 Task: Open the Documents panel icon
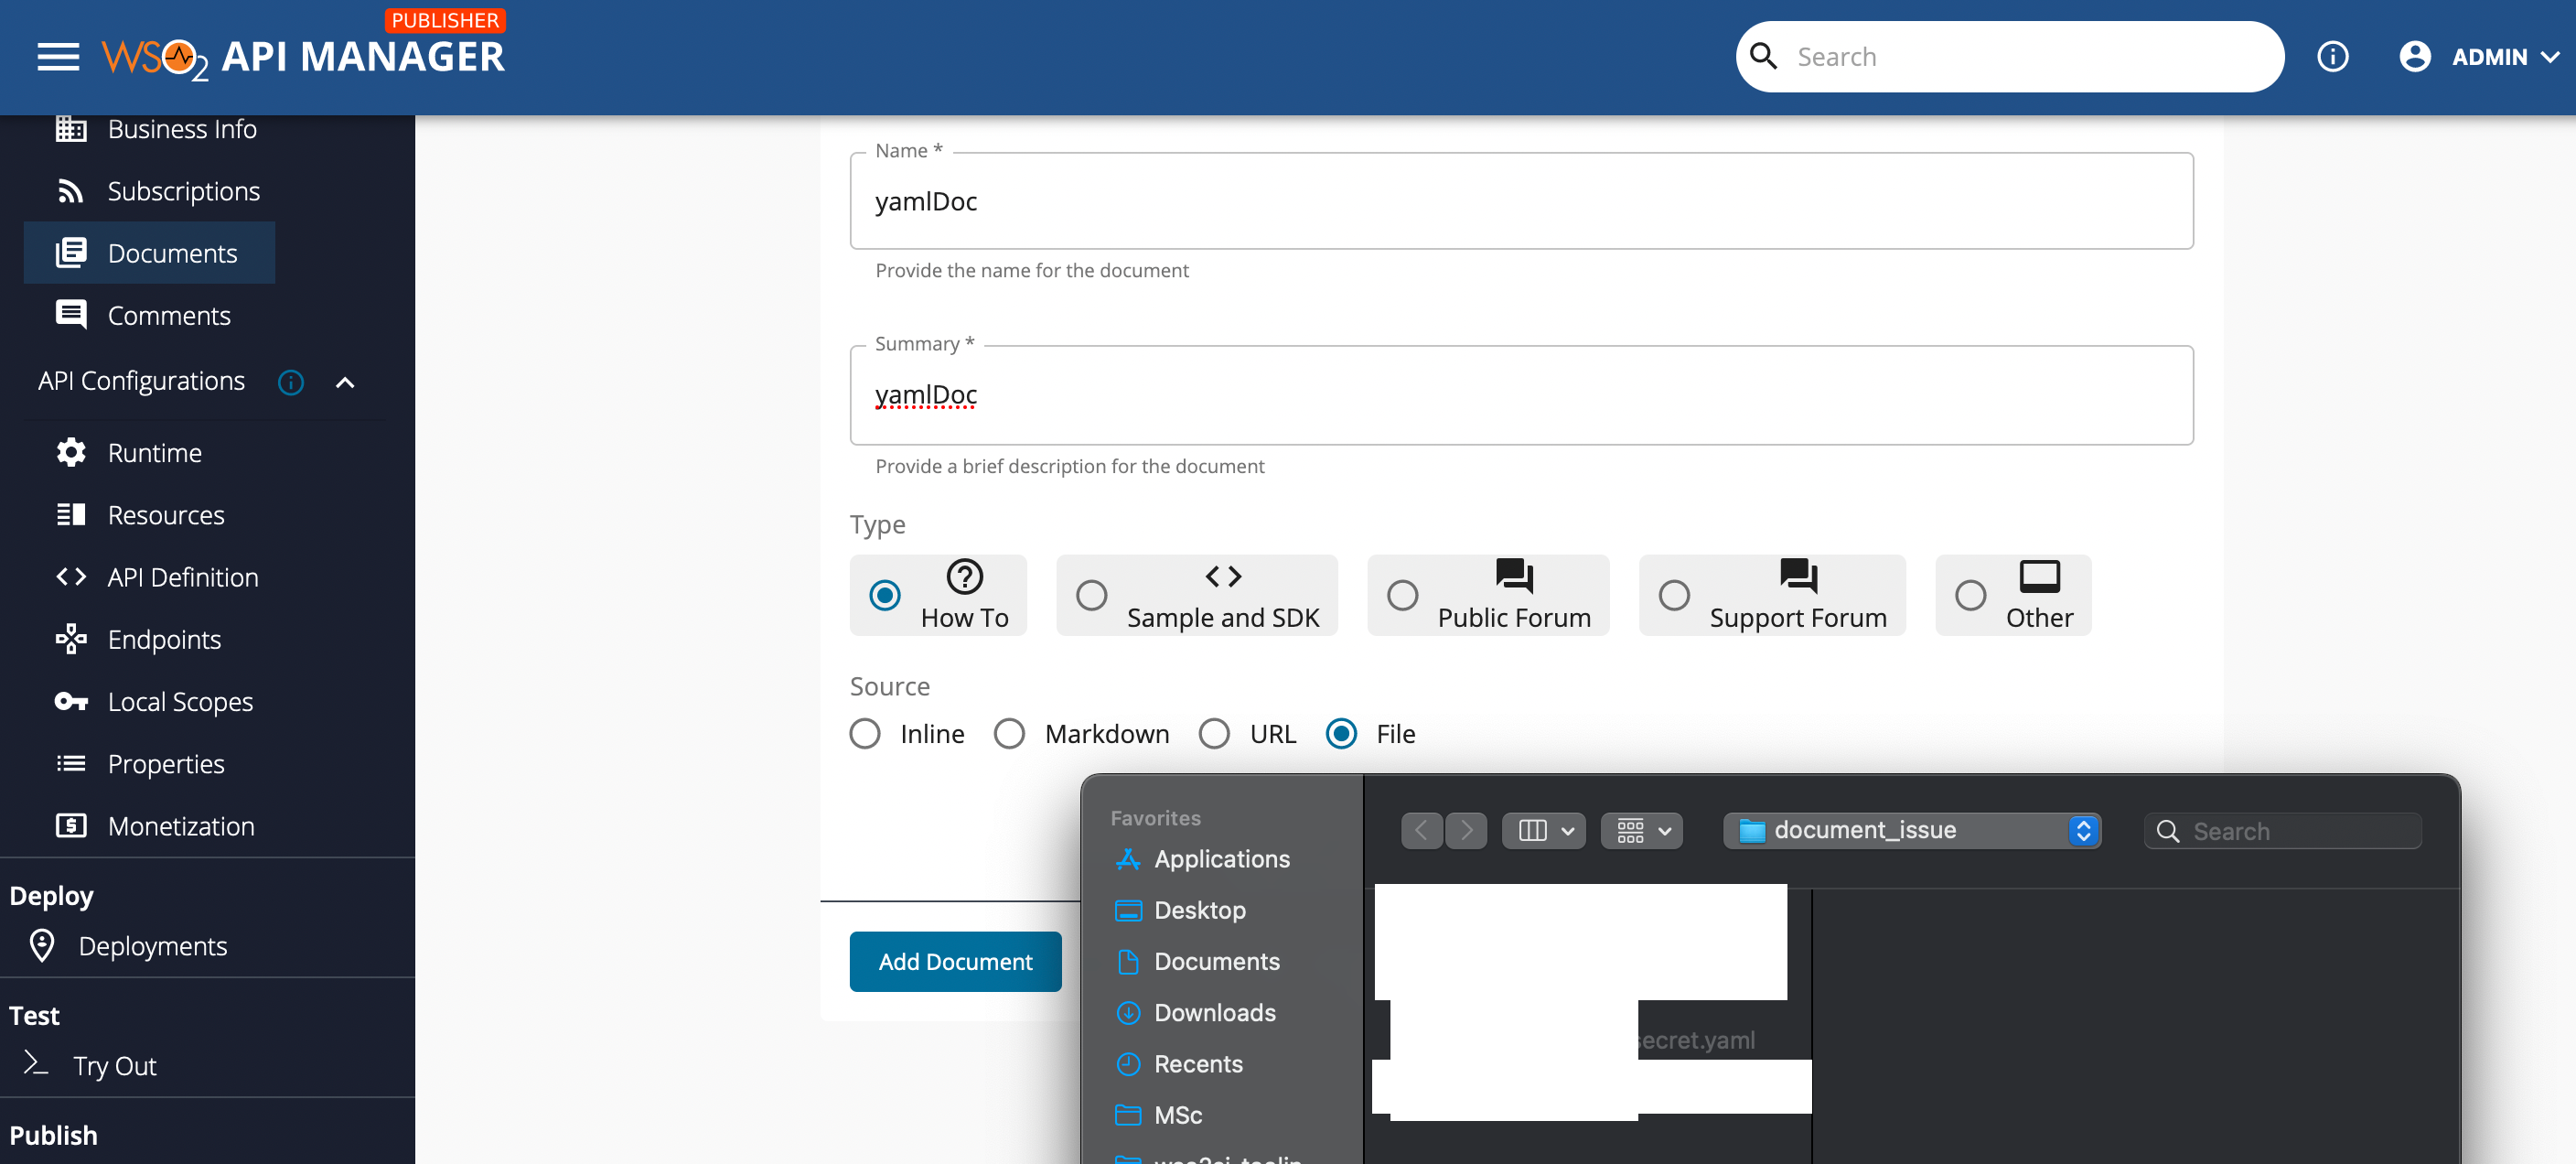point(71,253)
